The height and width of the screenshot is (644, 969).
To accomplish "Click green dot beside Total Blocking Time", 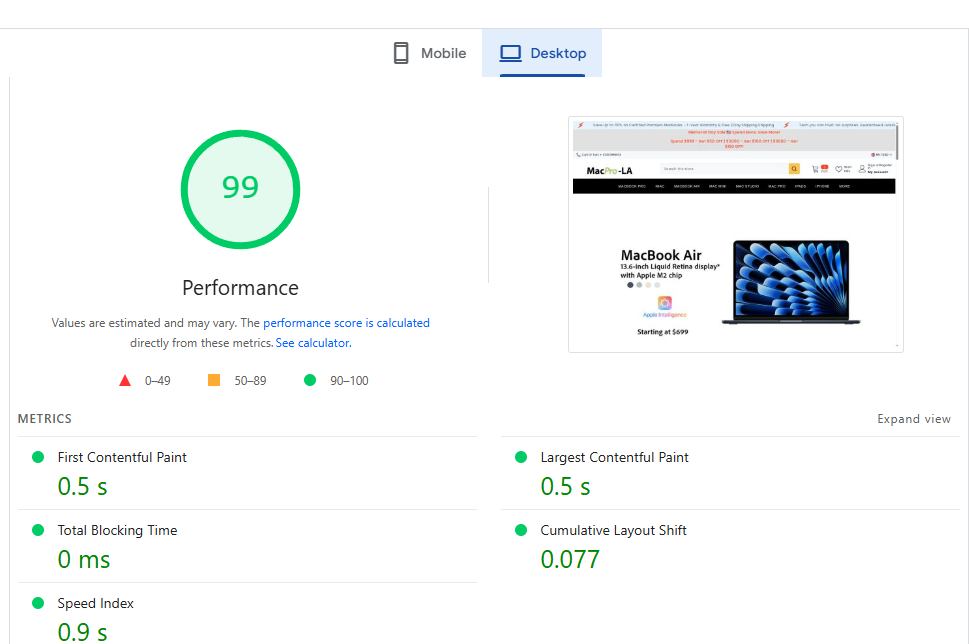I will pyautogui.click(x=38, y=530).
